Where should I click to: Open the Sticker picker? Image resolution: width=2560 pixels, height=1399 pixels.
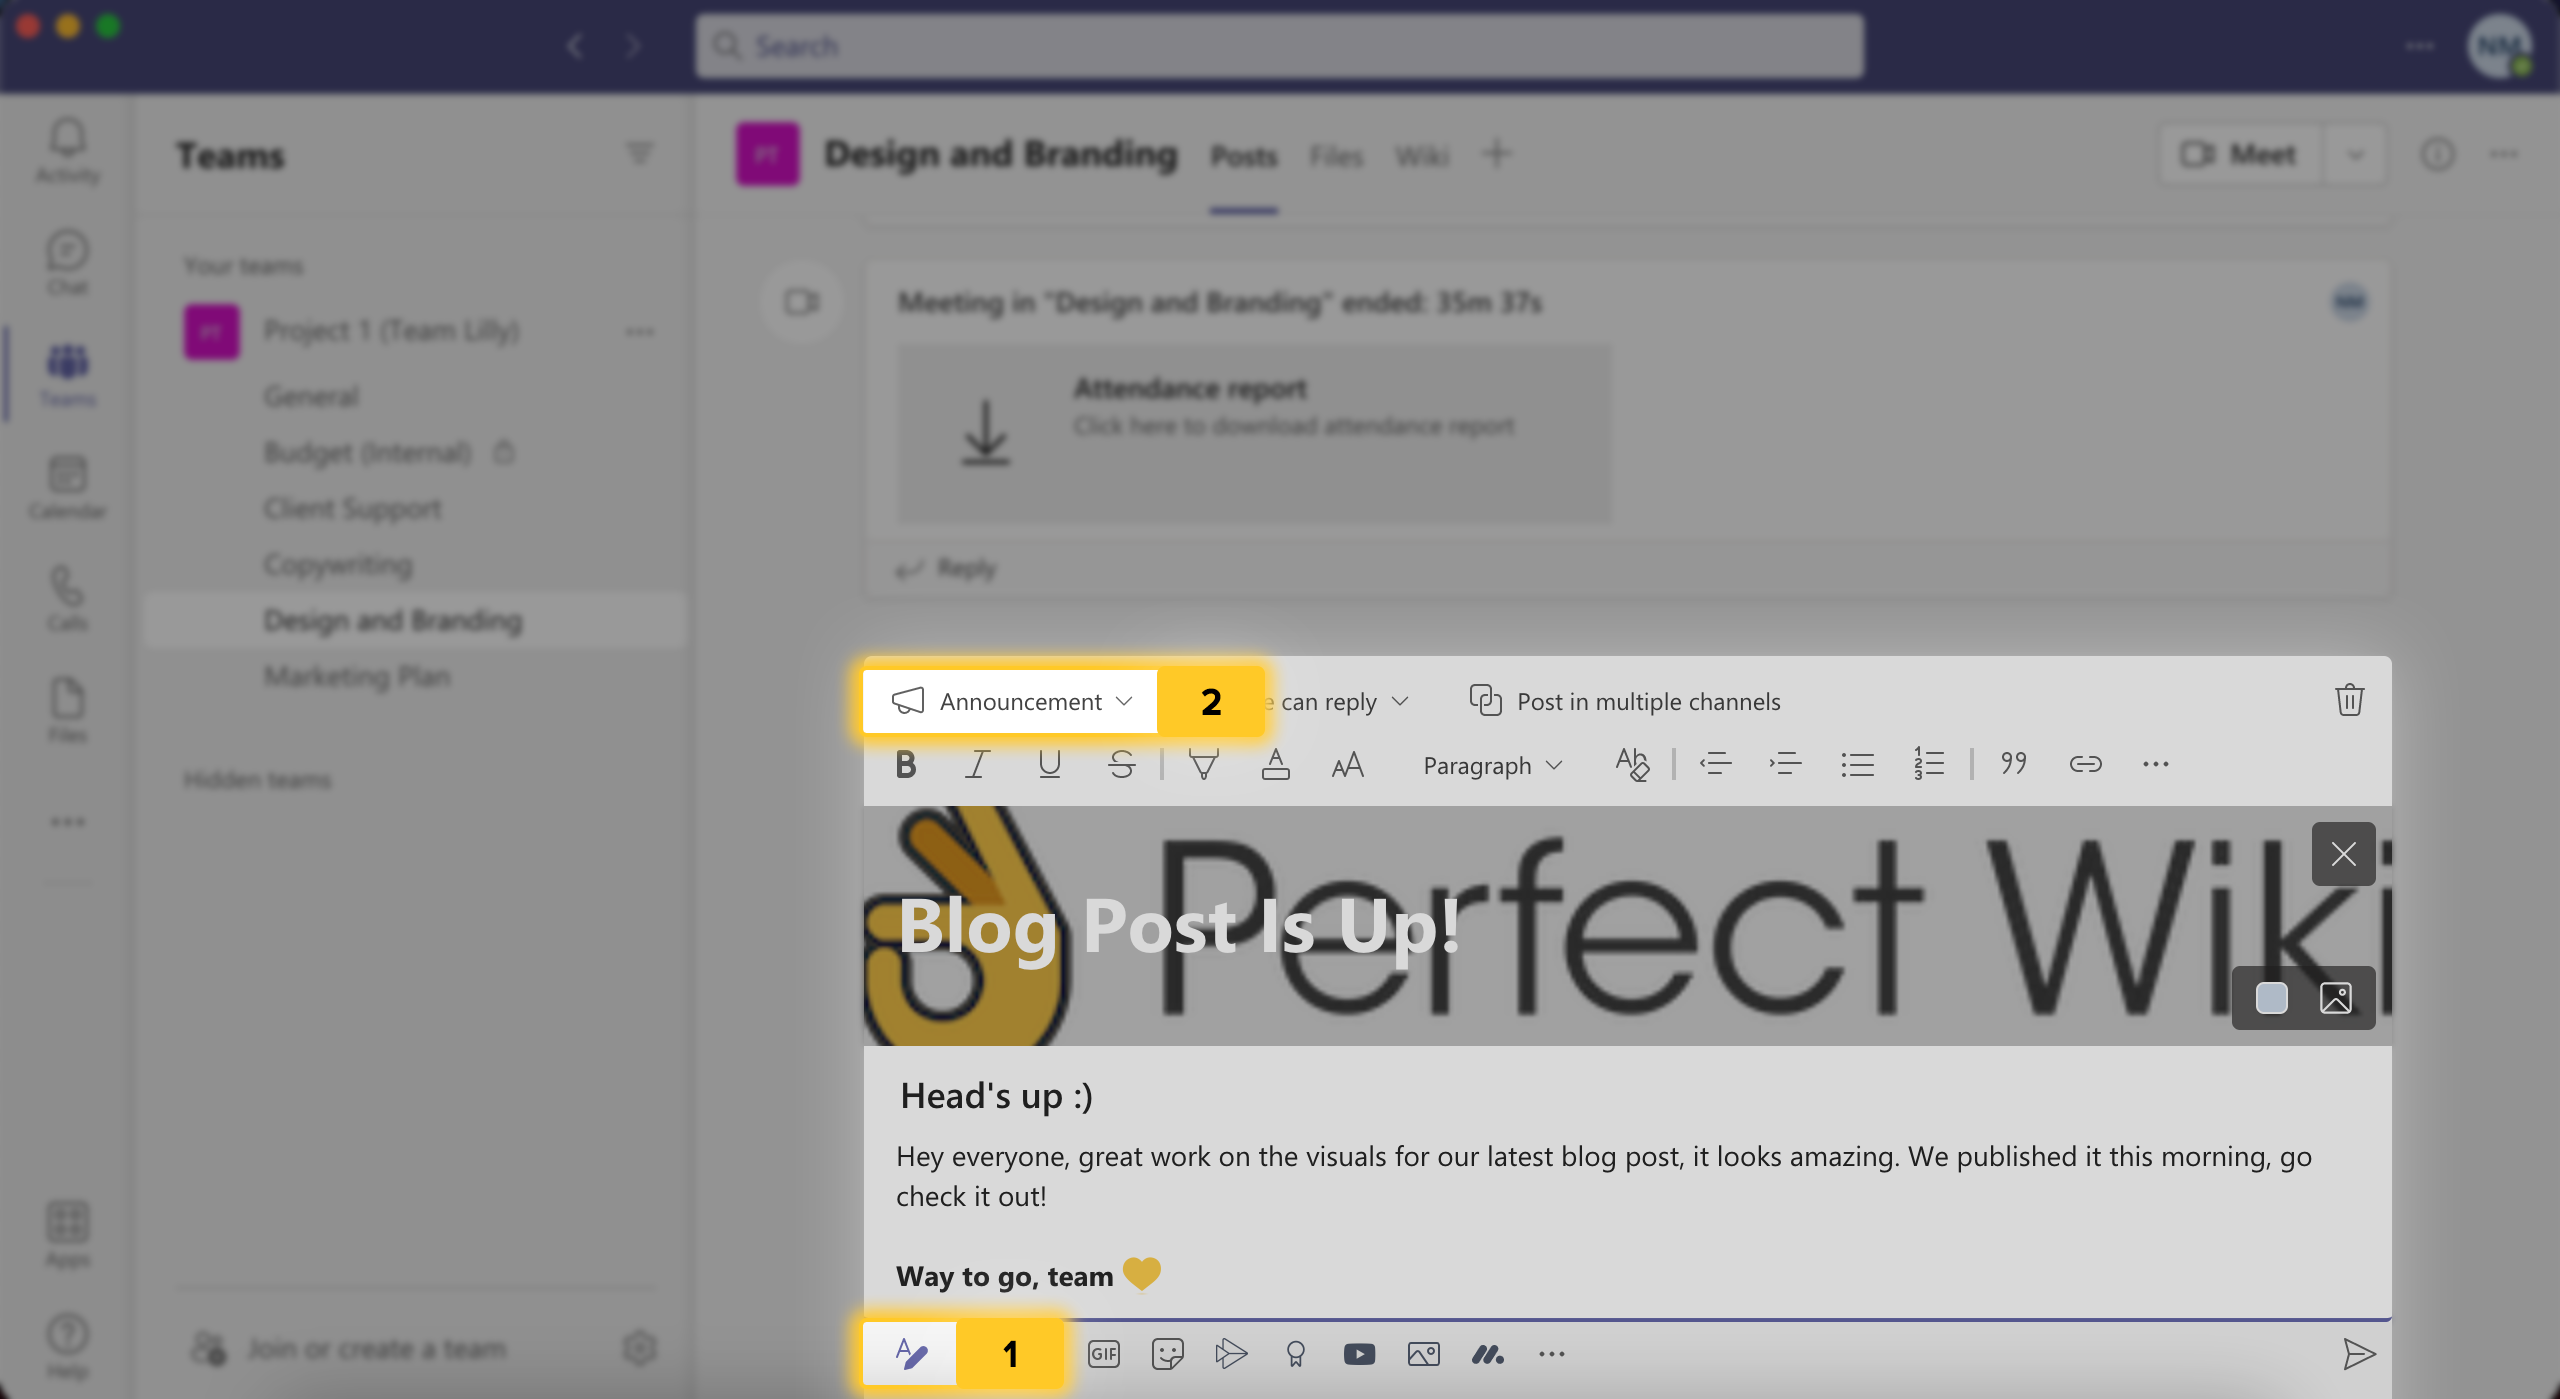(1166, 1353)
